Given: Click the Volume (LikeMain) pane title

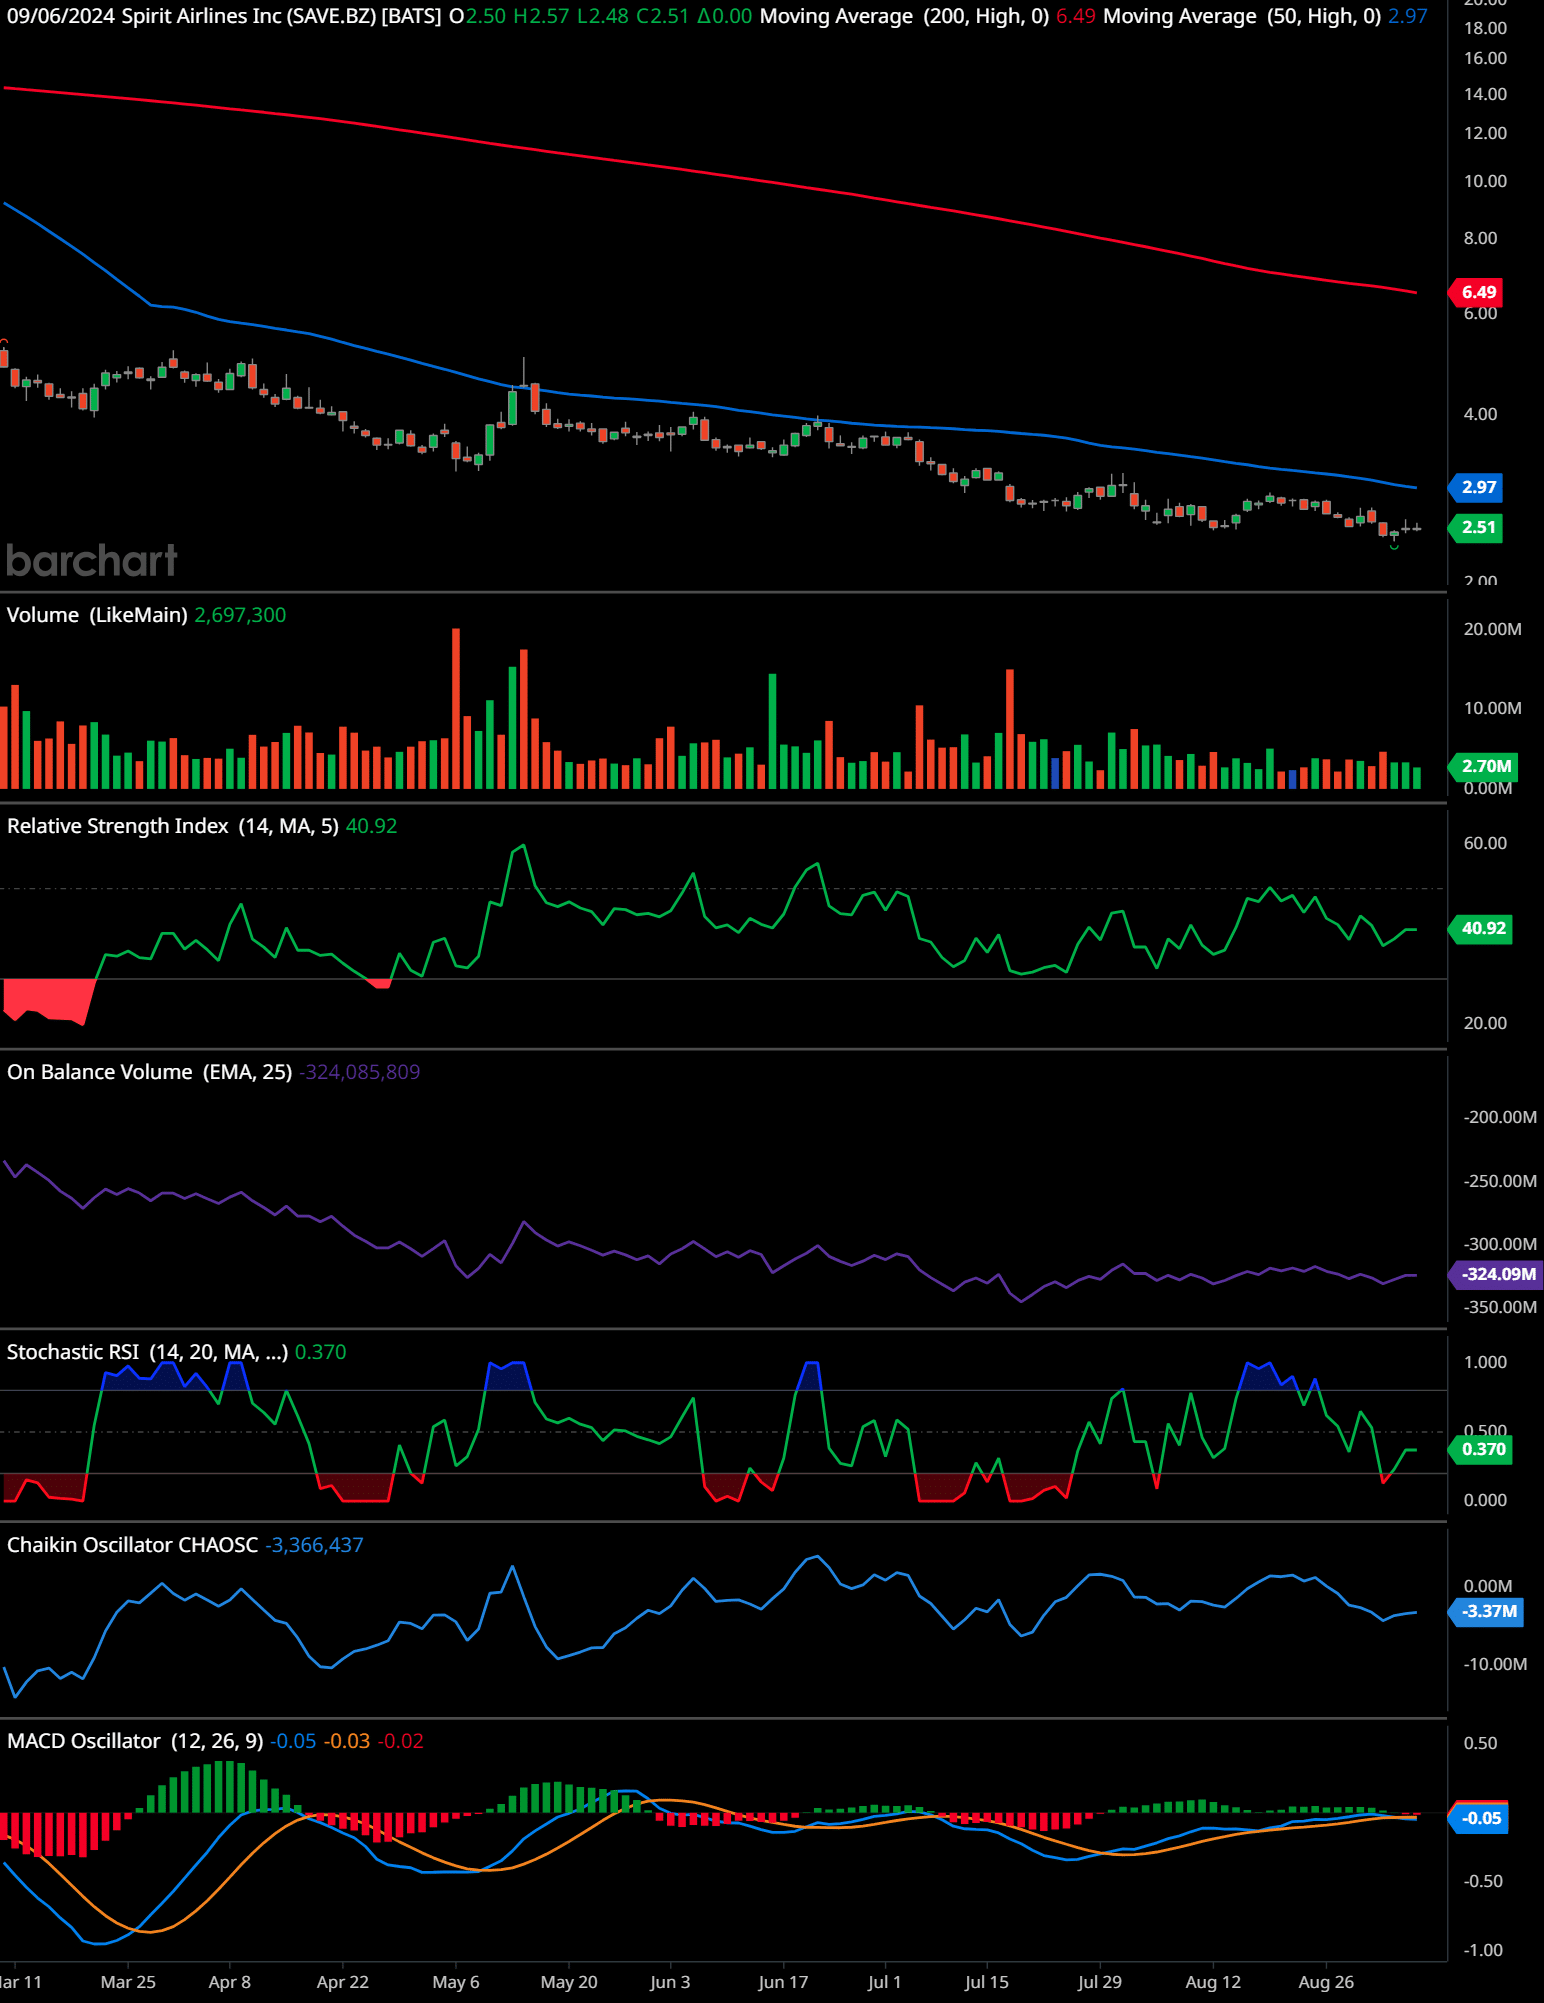Looking at the screenshot, I should (x=97, y=615).
